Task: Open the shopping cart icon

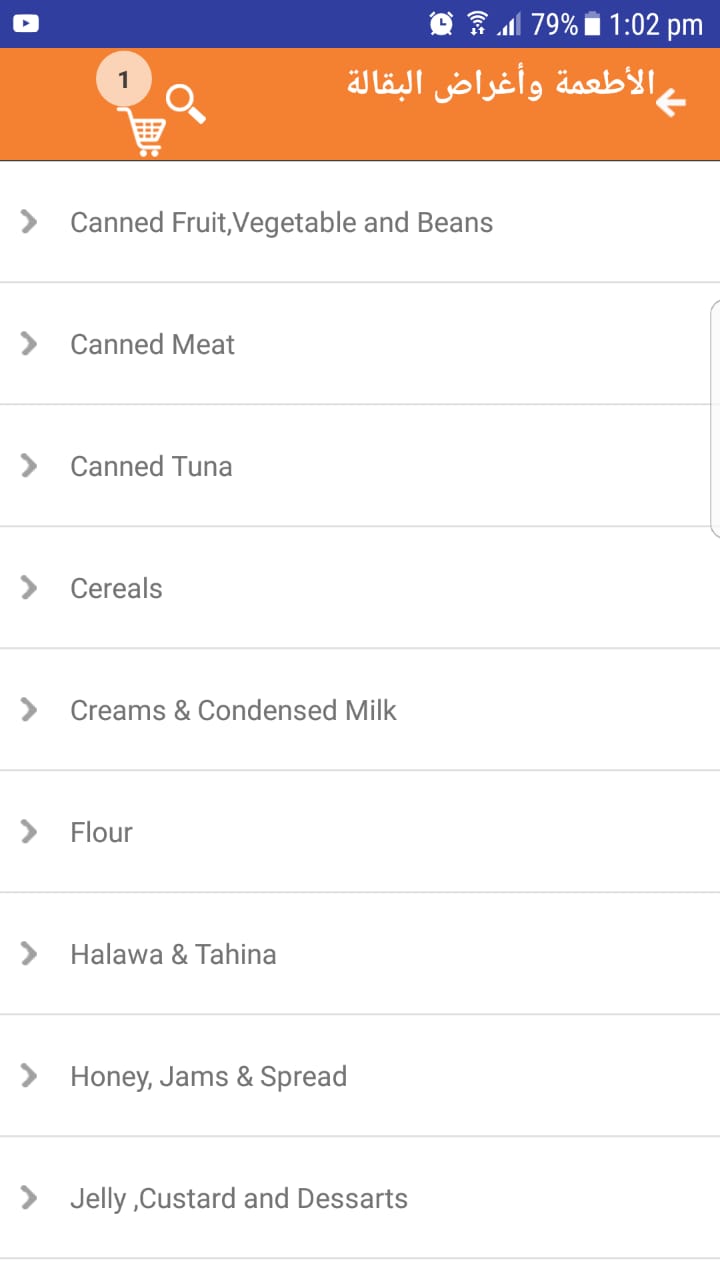Action: pos(143,132)
